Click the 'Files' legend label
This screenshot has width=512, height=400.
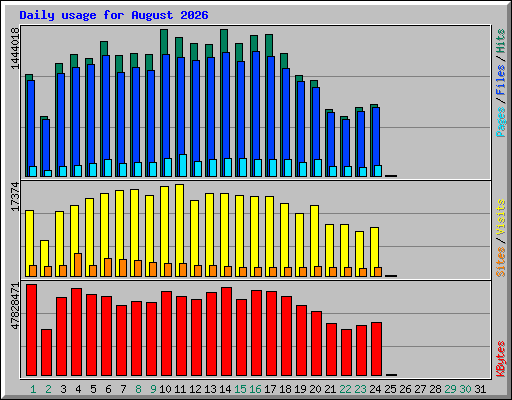click(500, 79)
